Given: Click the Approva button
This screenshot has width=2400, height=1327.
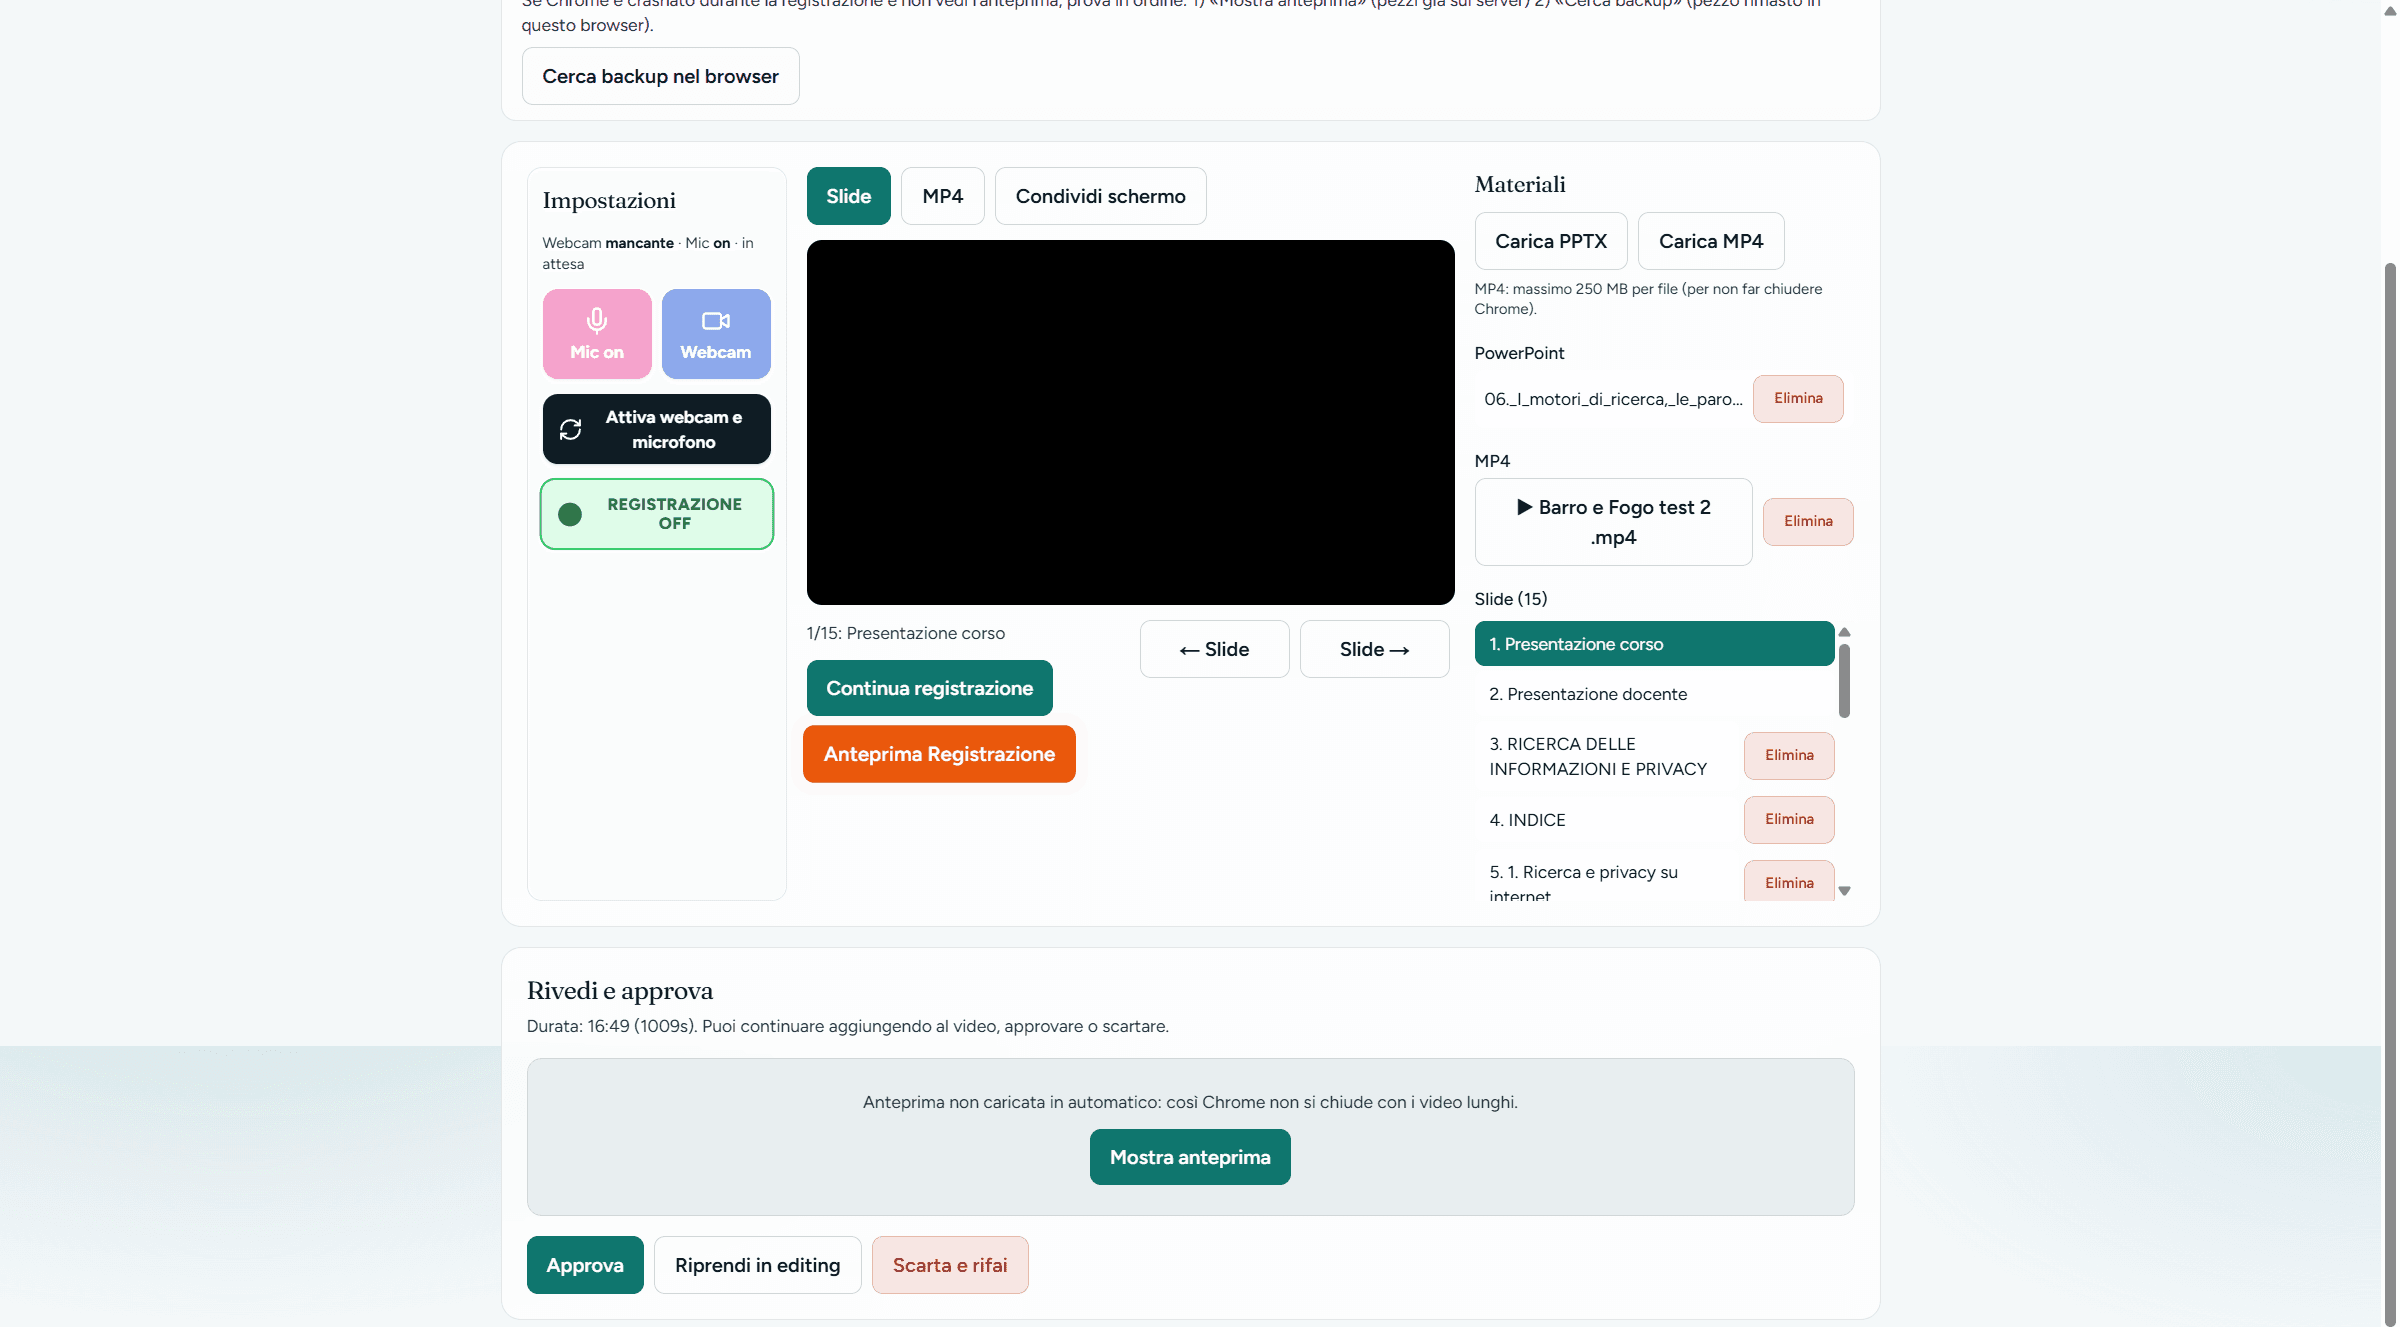Looking at the screenshot, I should (x=585, y=1265).
